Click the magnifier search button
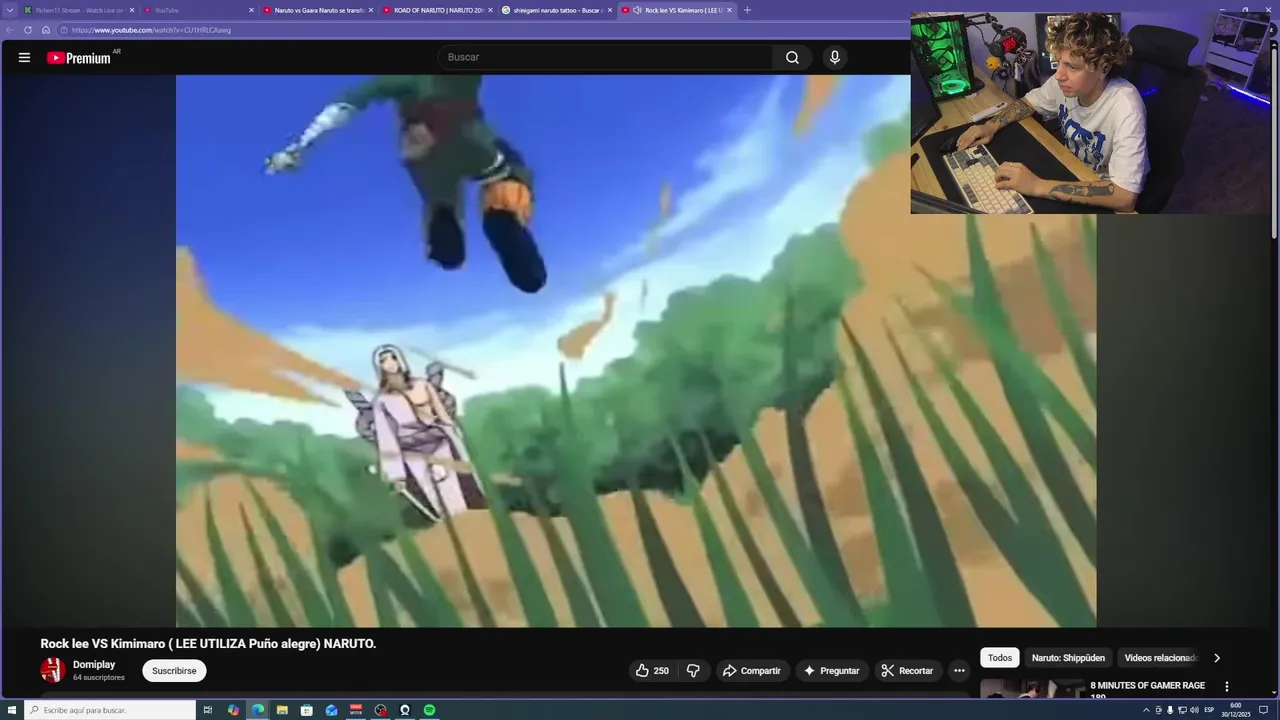 pos(792,57)
